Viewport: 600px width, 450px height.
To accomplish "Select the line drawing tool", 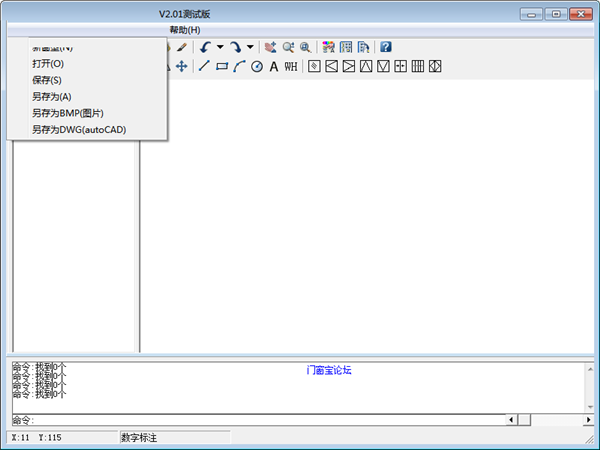I will click(204, 66).
